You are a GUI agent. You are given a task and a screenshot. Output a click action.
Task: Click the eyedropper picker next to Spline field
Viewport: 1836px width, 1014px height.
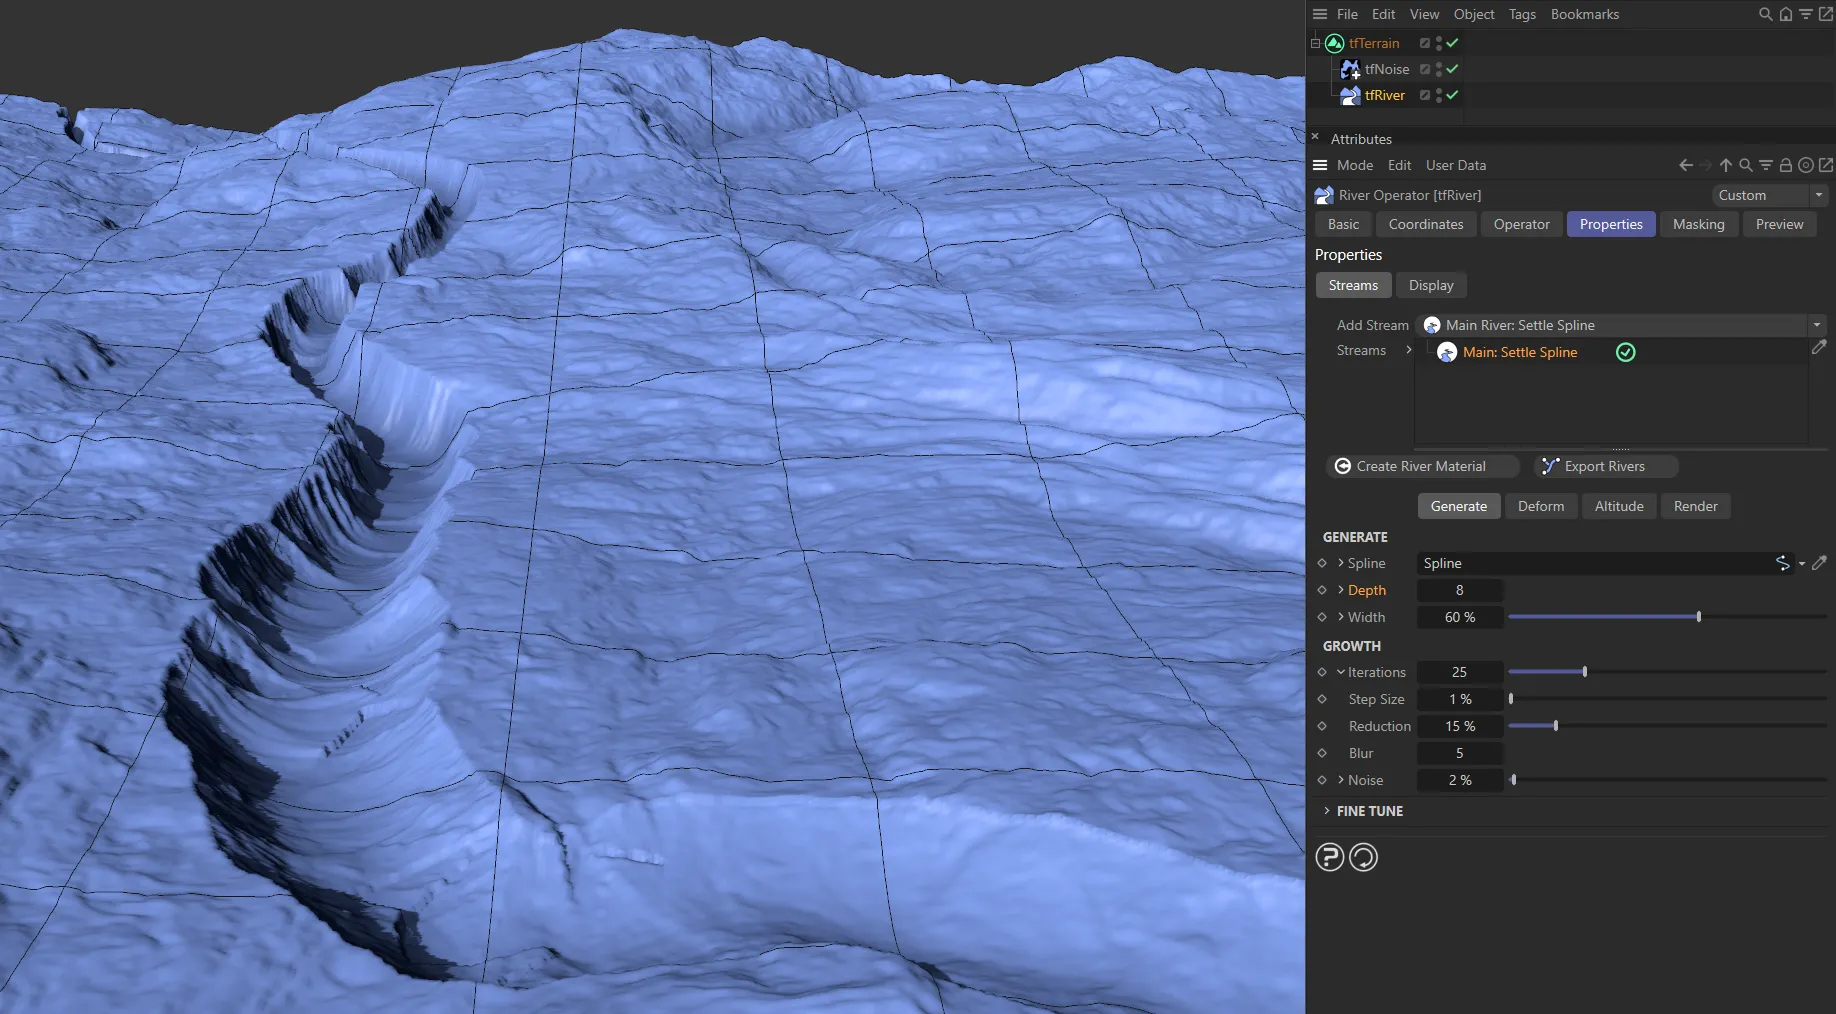(x=1819, y=564)
